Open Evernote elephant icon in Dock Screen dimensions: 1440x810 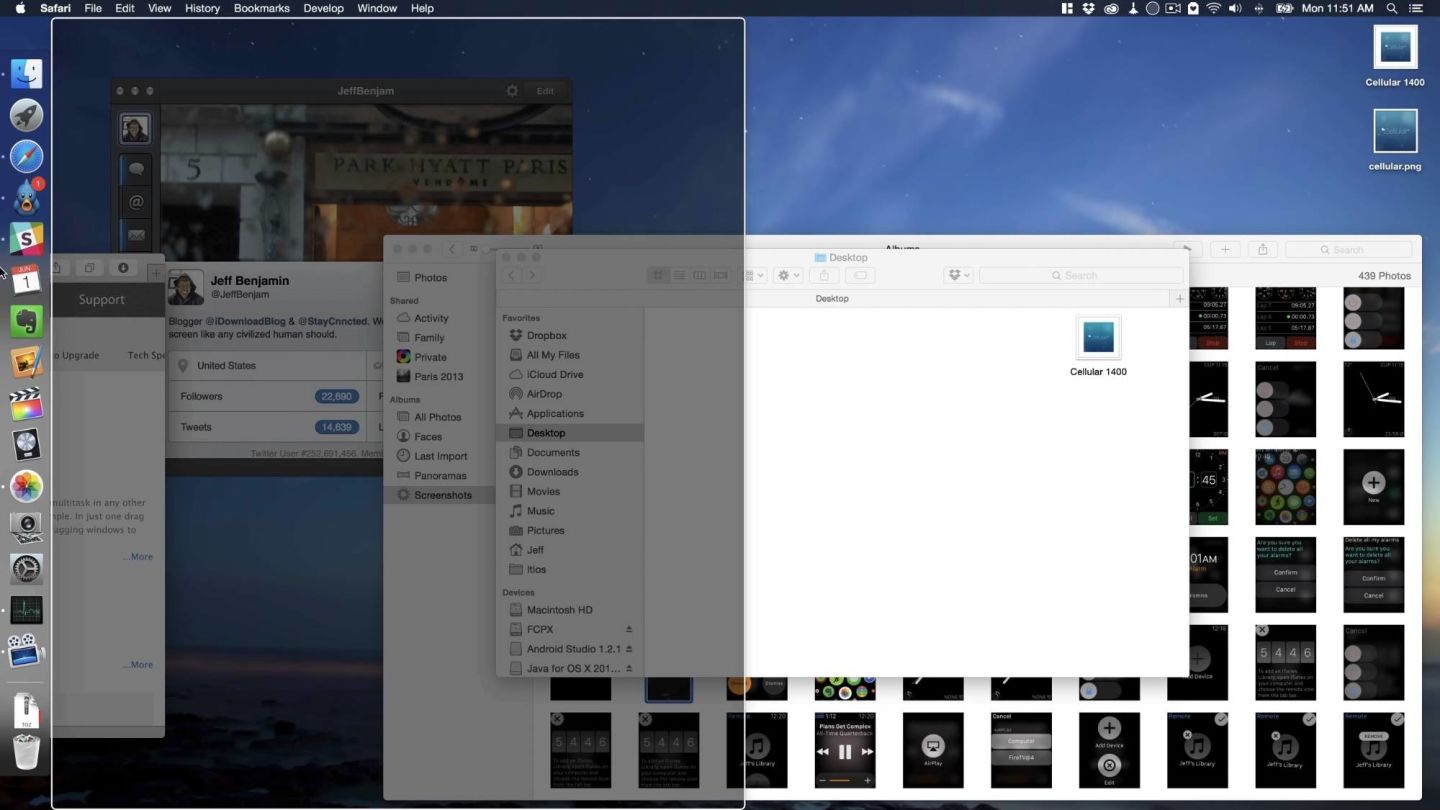coord(27,321)
